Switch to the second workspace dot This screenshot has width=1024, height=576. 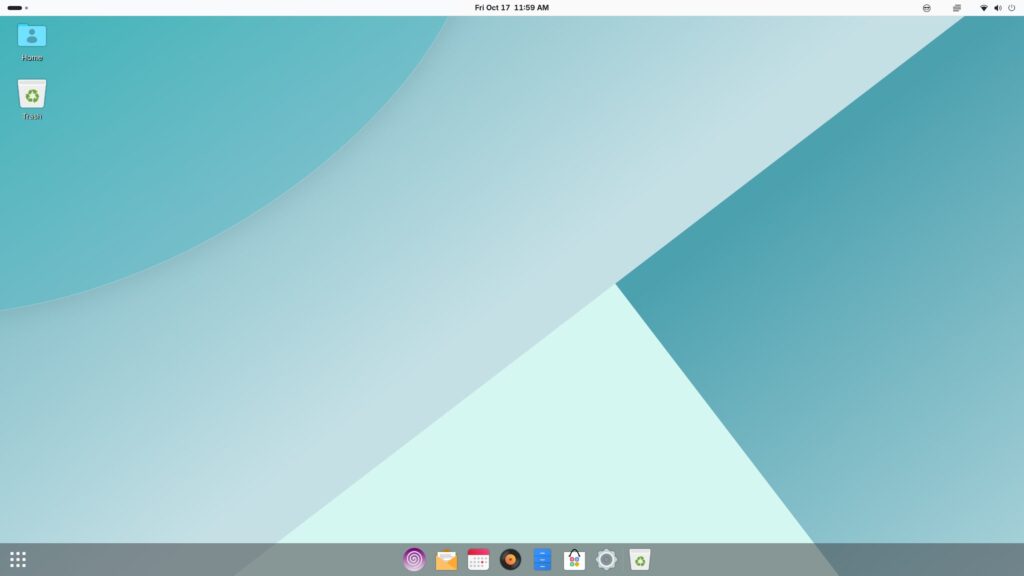(x=27, y=7)
